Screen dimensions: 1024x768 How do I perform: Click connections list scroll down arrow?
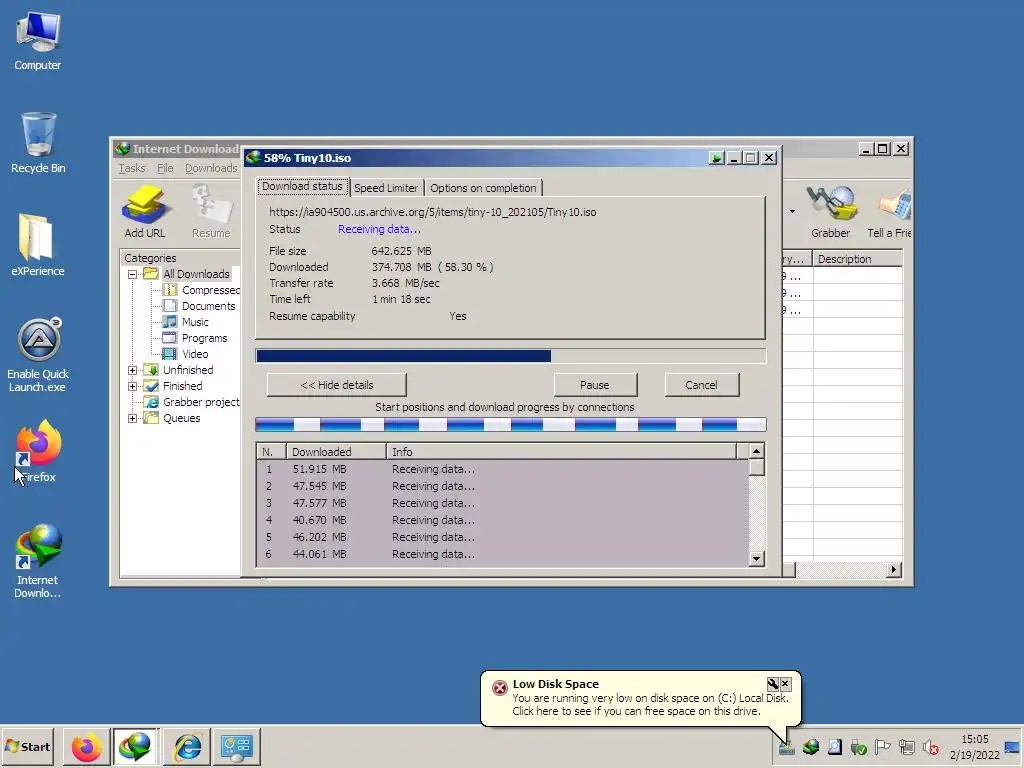(x=756, y=559)
